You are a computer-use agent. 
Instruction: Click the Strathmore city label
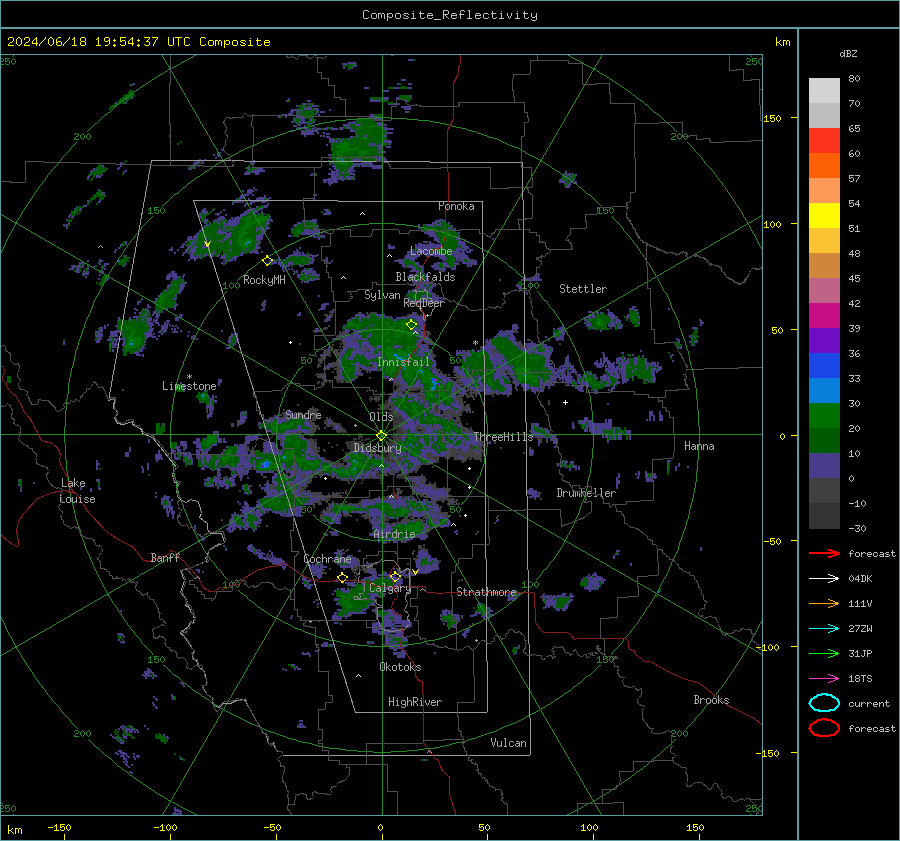point(487,592)
